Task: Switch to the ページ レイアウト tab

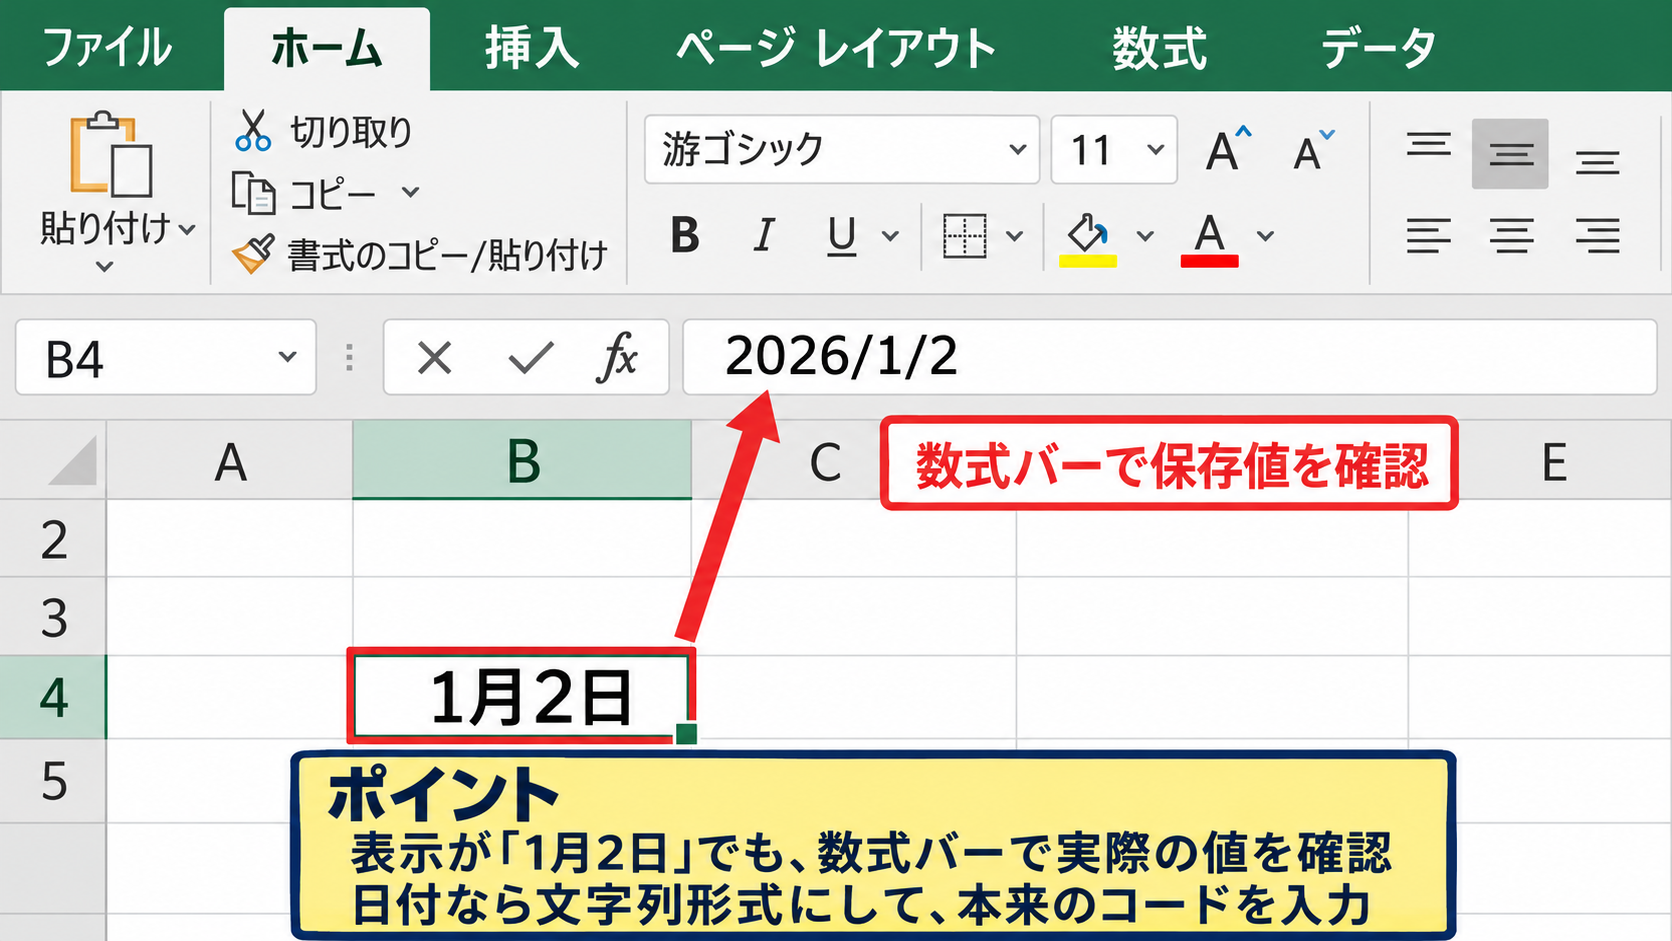Action: [836, 47]
